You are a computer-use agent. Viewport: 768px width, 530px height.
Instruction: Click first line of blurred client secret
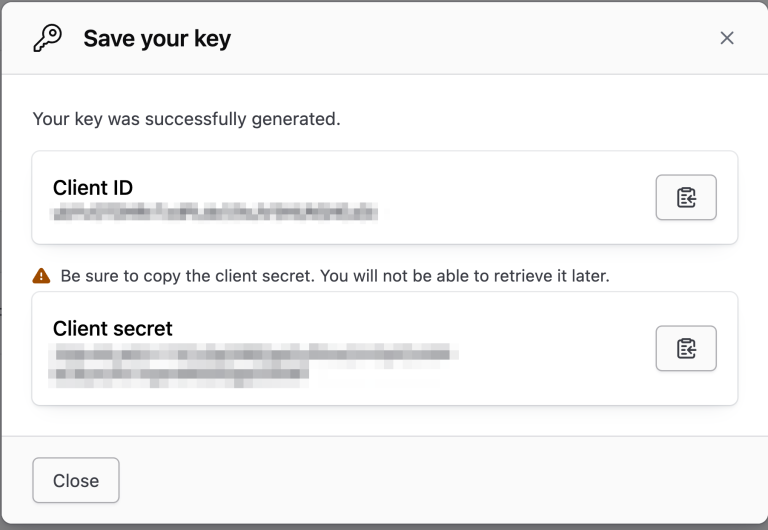click(x=255, y=352)
